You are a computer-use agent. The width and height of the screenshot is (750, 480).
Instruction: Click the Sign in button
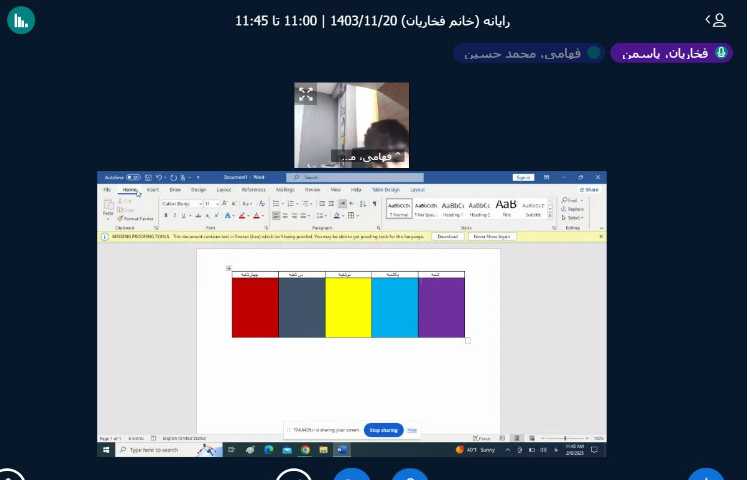click(x=523, y=177)
